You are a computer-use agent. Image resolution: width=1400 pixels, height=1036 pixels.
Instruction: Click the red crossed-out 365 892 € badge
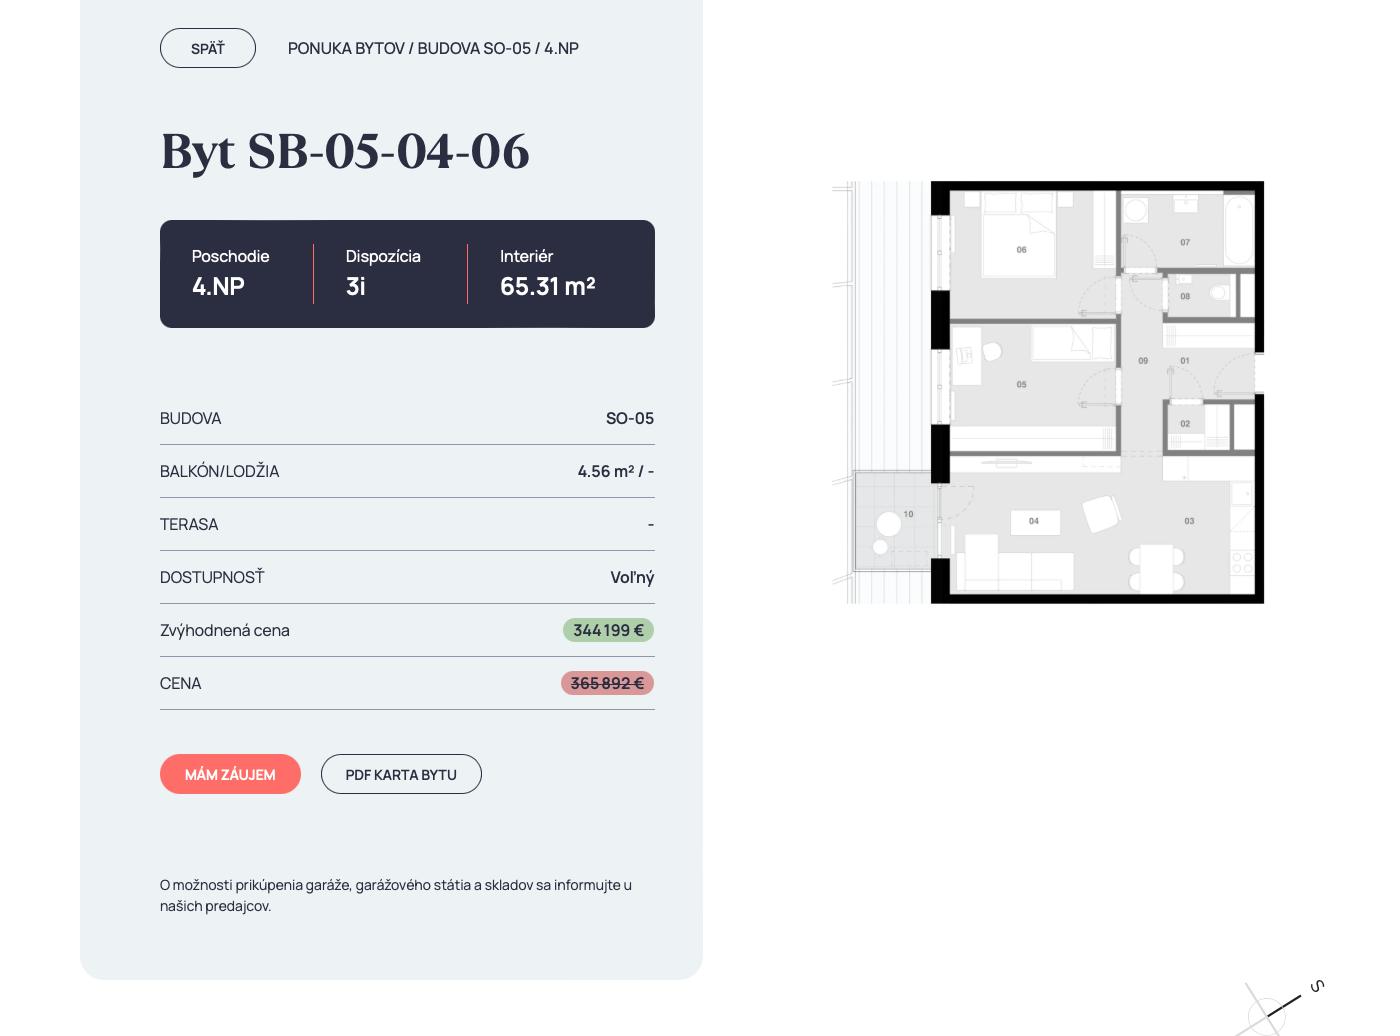[x=607, y=683]
